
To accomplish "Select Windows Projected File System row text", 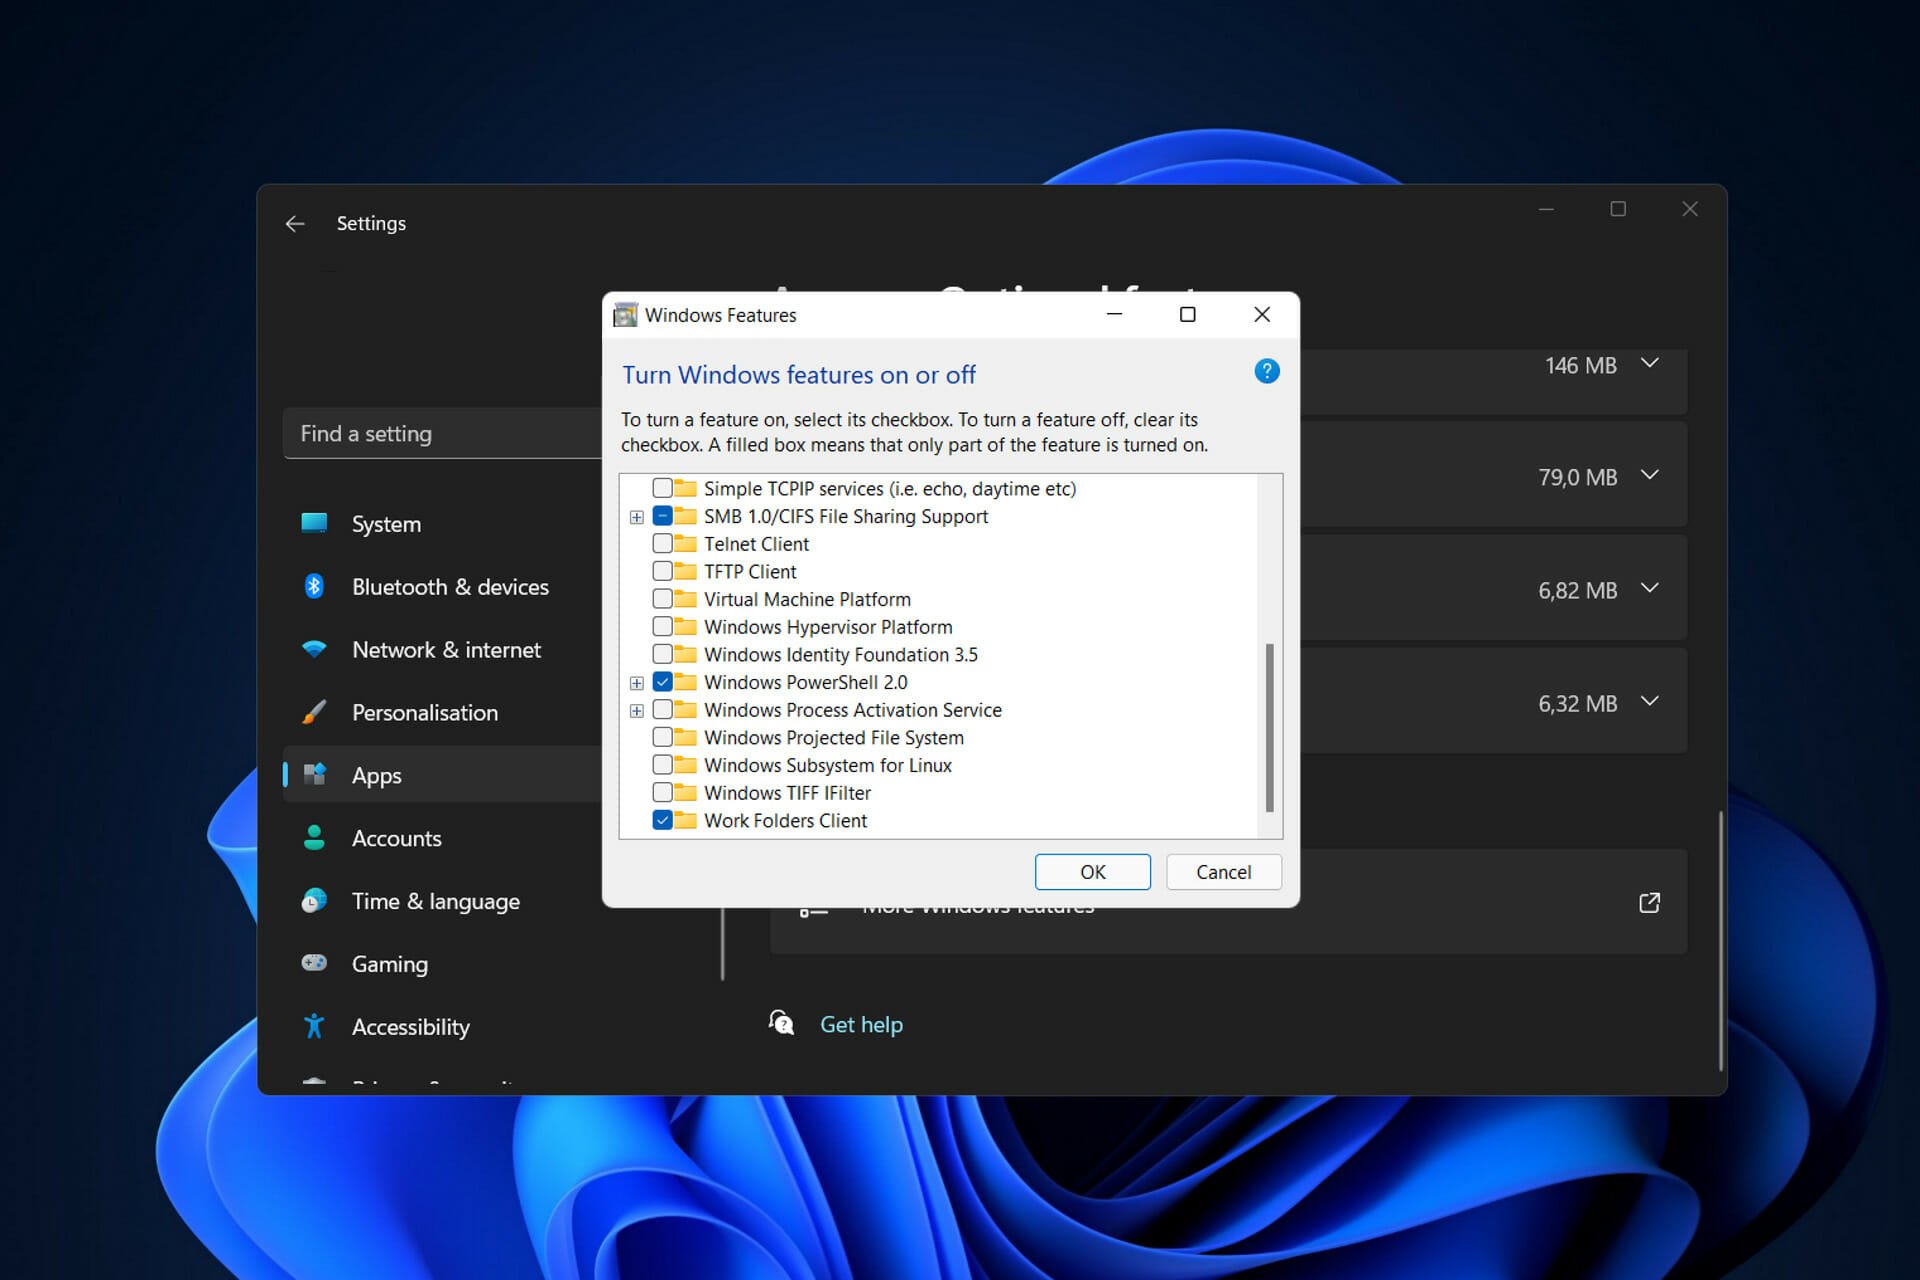I will pos(834,738).
